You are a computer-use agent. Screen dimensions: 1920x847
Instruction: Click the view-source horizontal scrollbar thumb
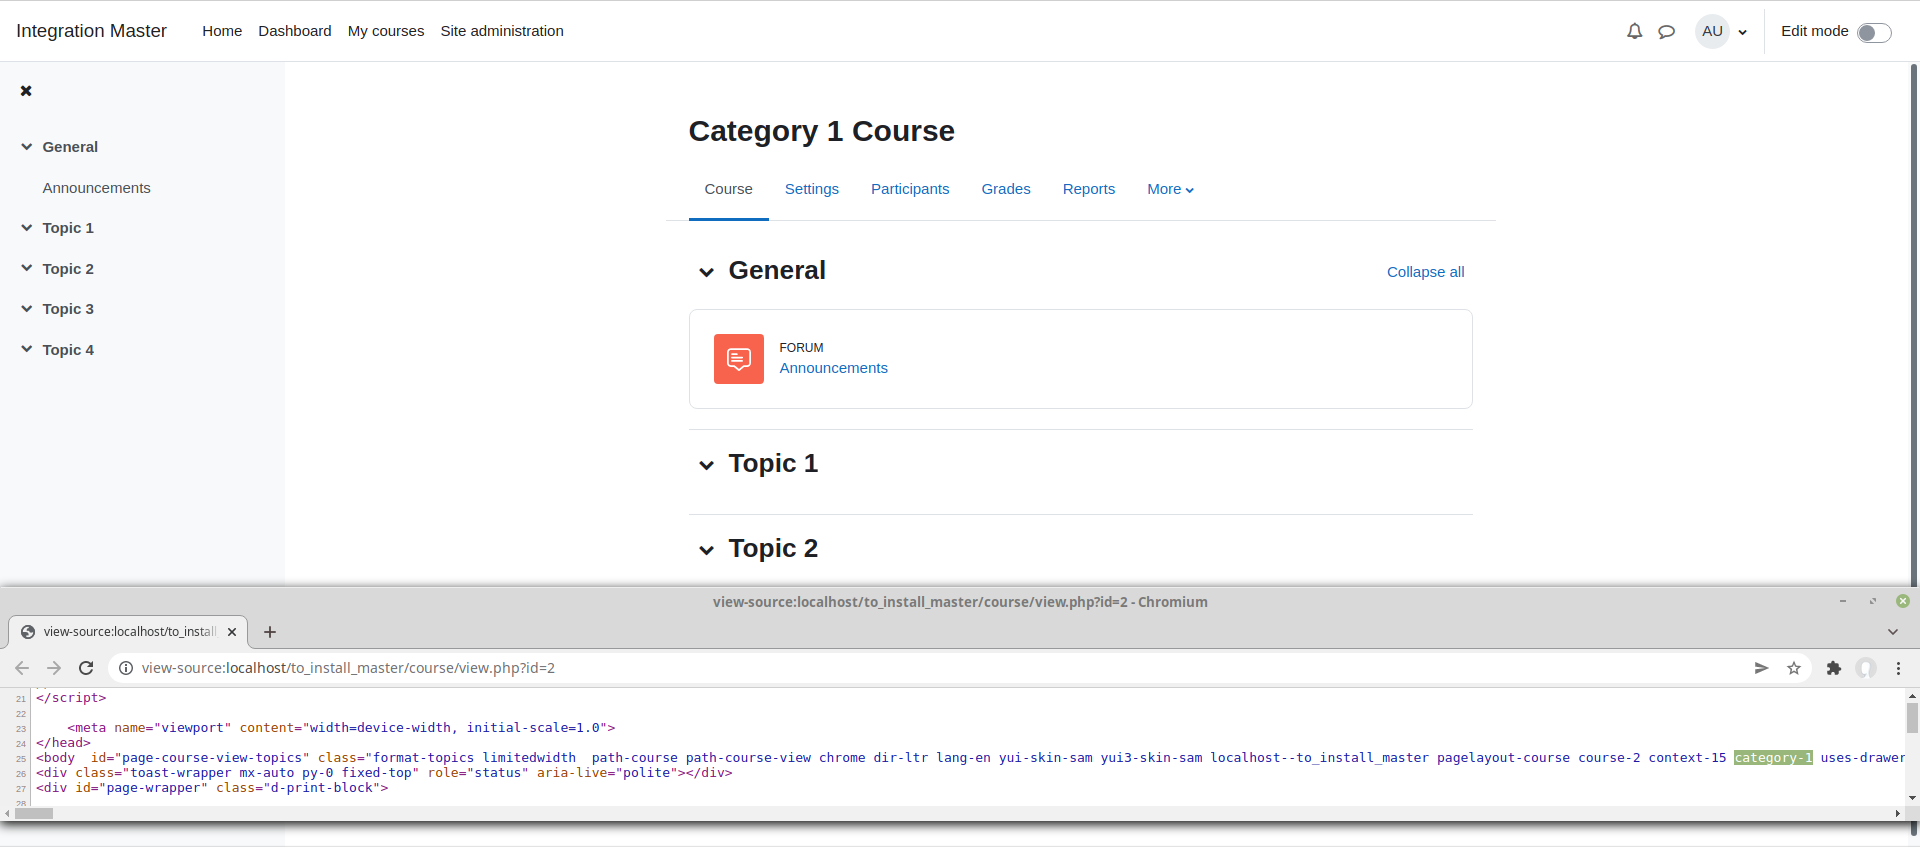[x=34, y=813]
